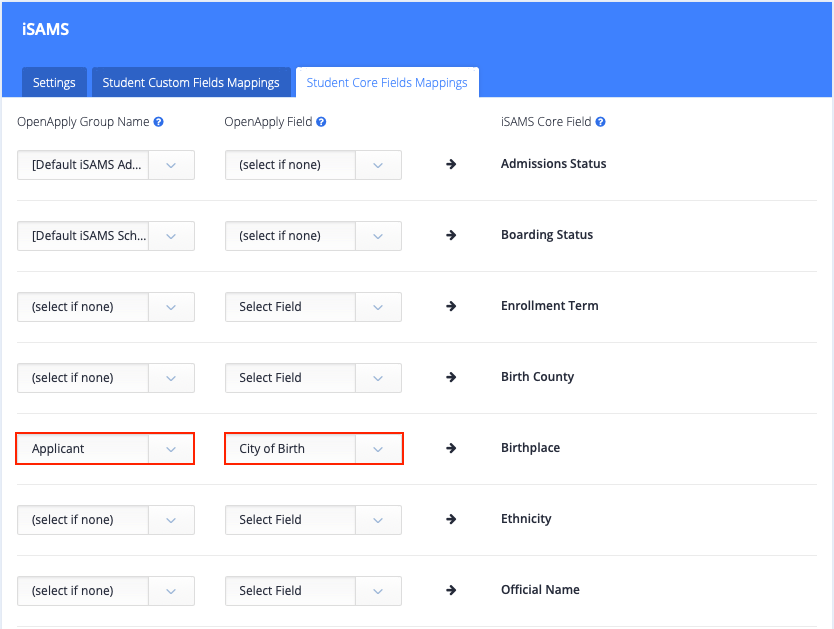This screenshot has height=629, width=834.
Task: Open the Settings tab
Action: [x=54, y=82]
